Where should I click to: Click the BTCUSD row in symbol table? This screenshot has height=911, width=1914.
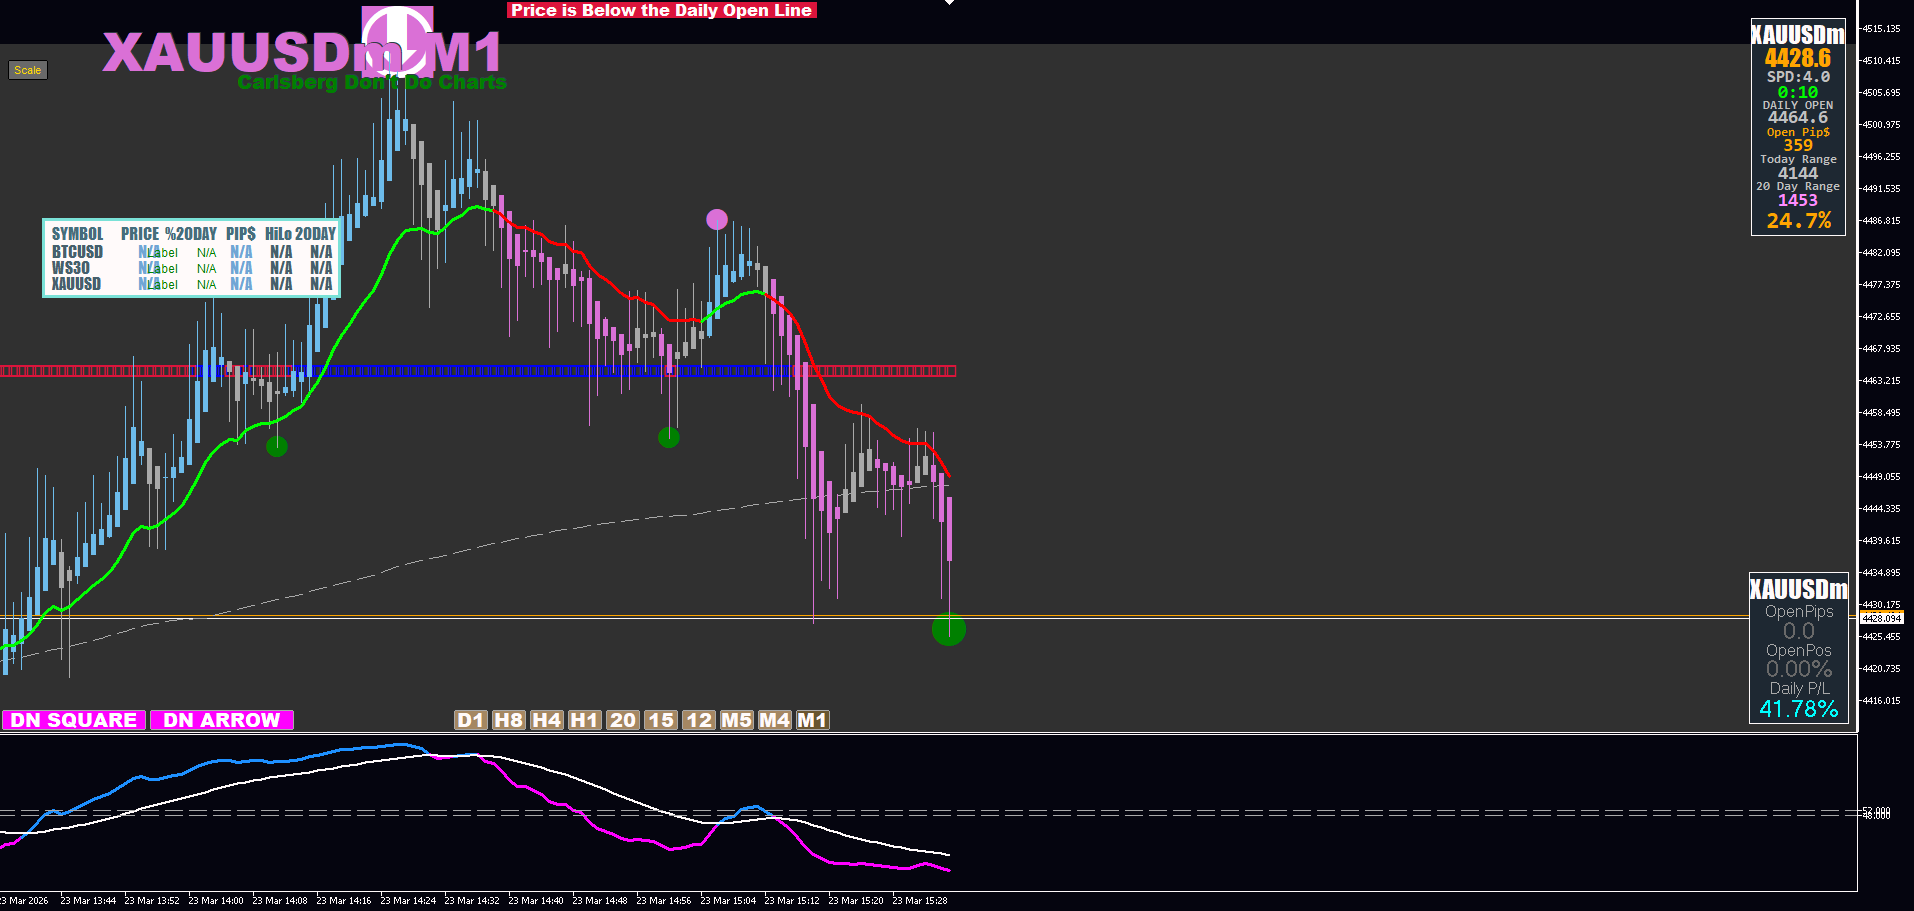tap(192, 252)
